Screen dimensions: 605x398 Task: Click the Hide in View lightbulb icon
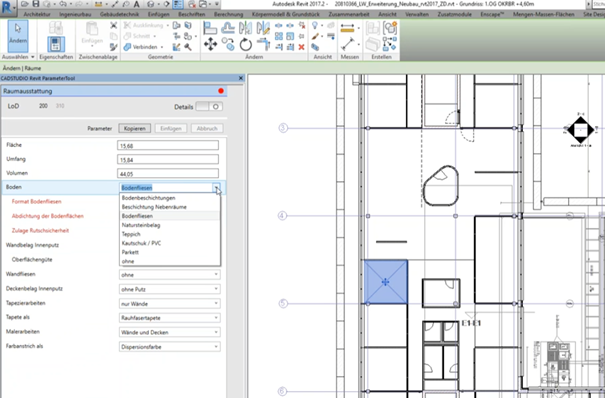315,25
